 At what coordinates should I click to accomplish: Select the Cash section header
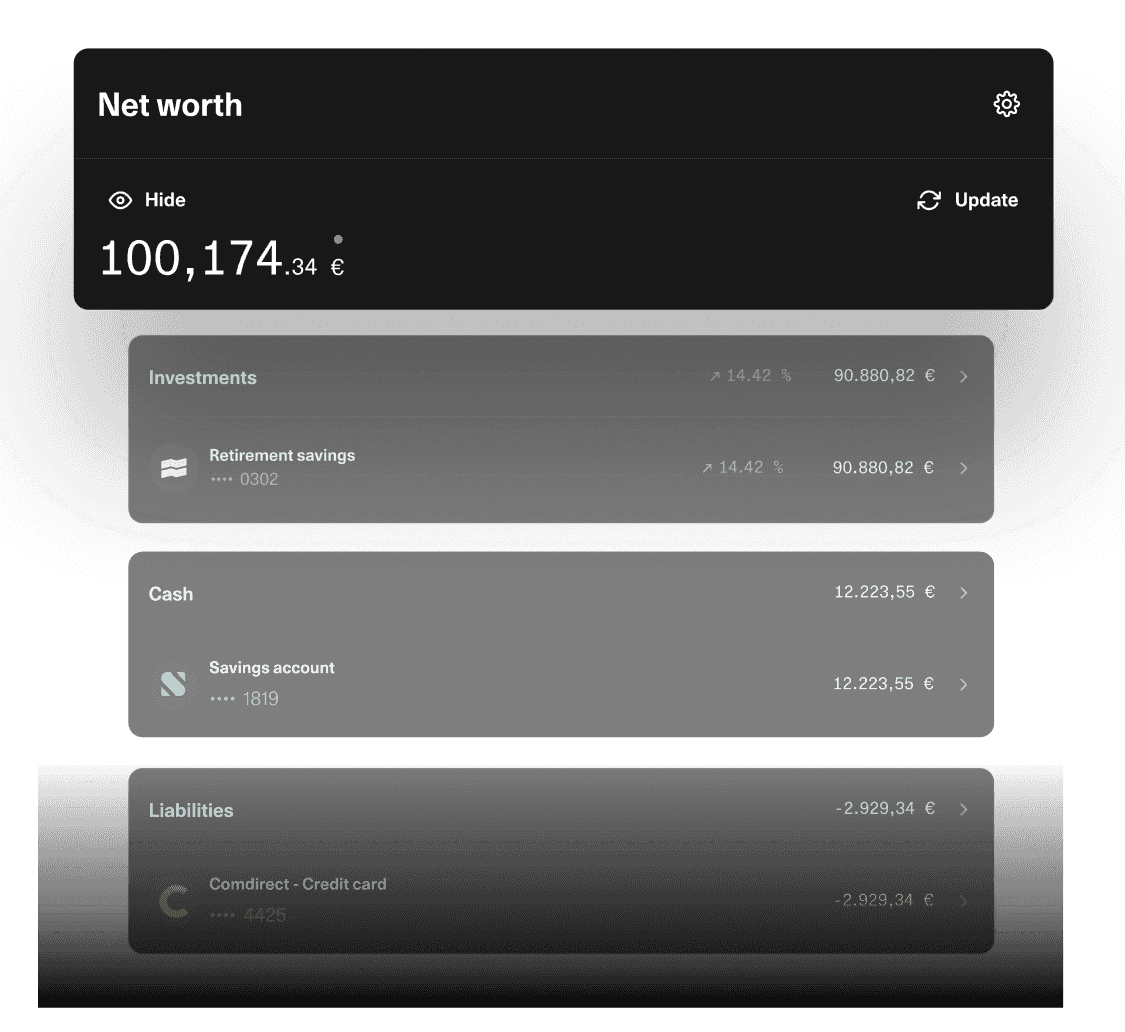(x=171, y=594)
